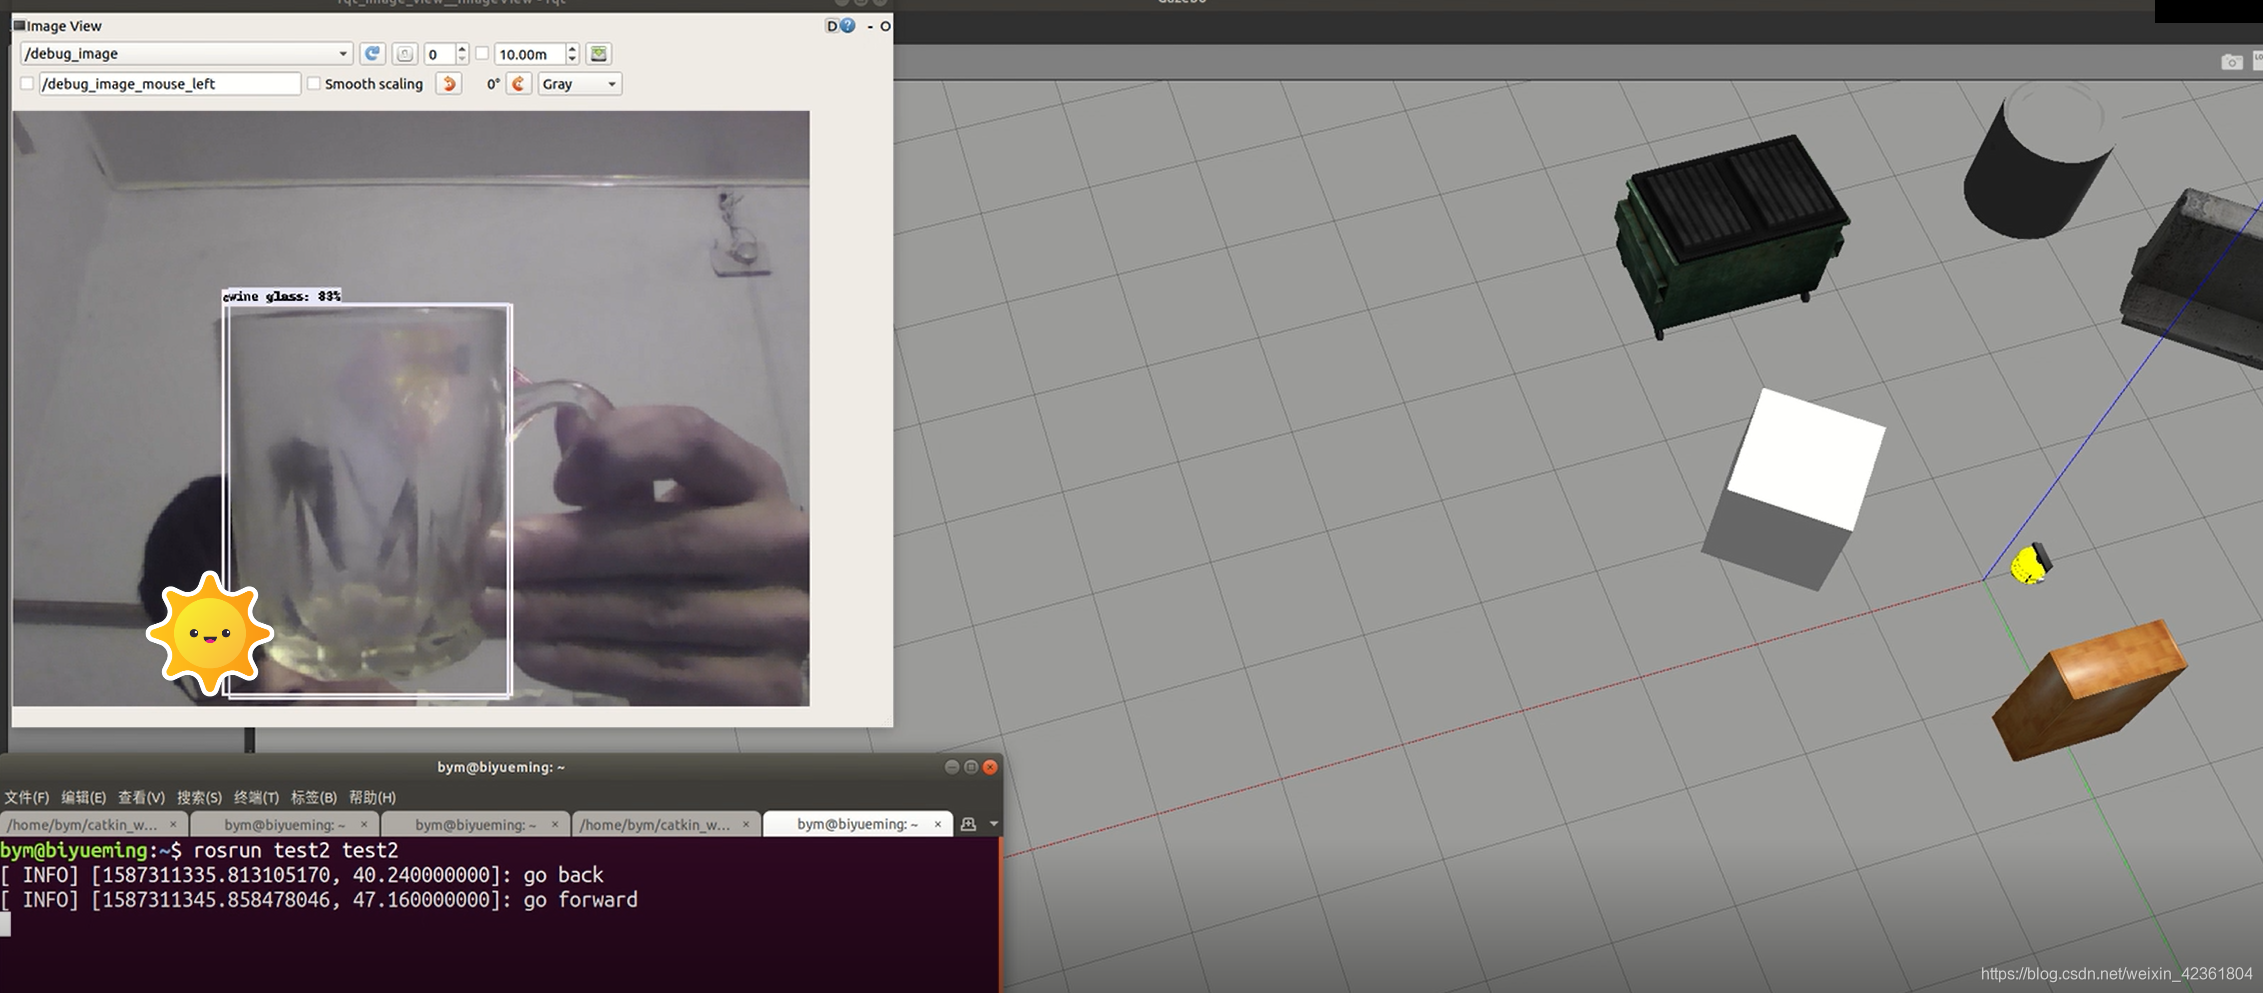2263x993 pixels.
Task: Minimize the terminal window
Action: pos(952,767)
